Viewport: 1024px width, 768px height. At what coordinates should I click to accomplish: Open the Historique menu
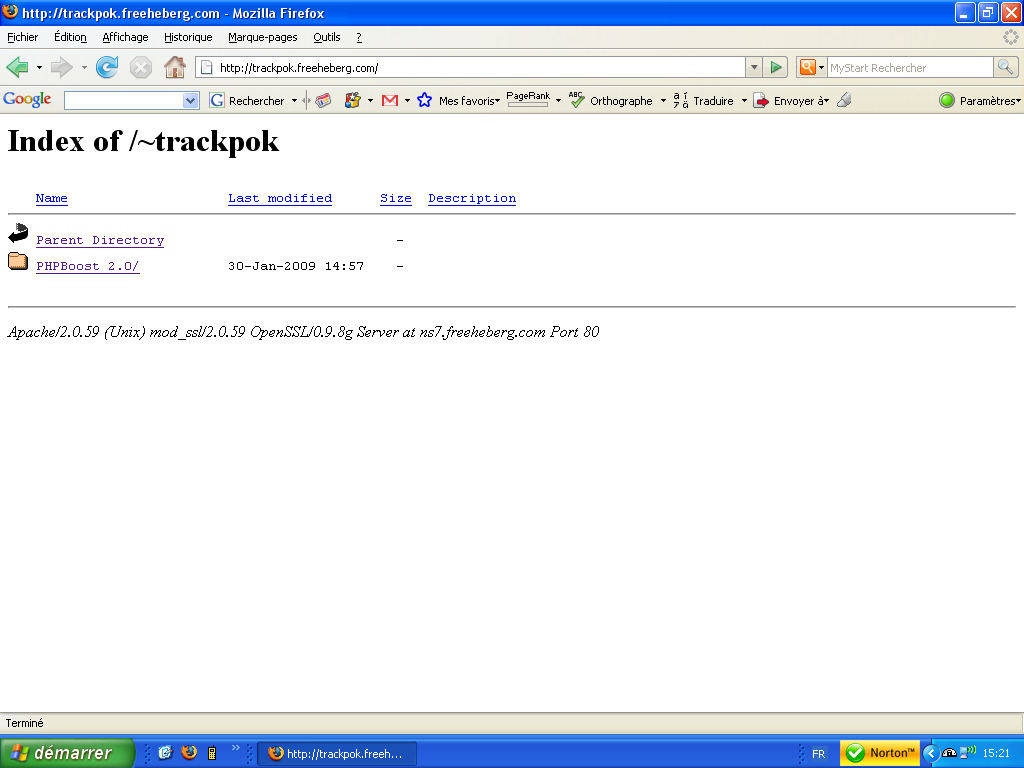point(188,37)
